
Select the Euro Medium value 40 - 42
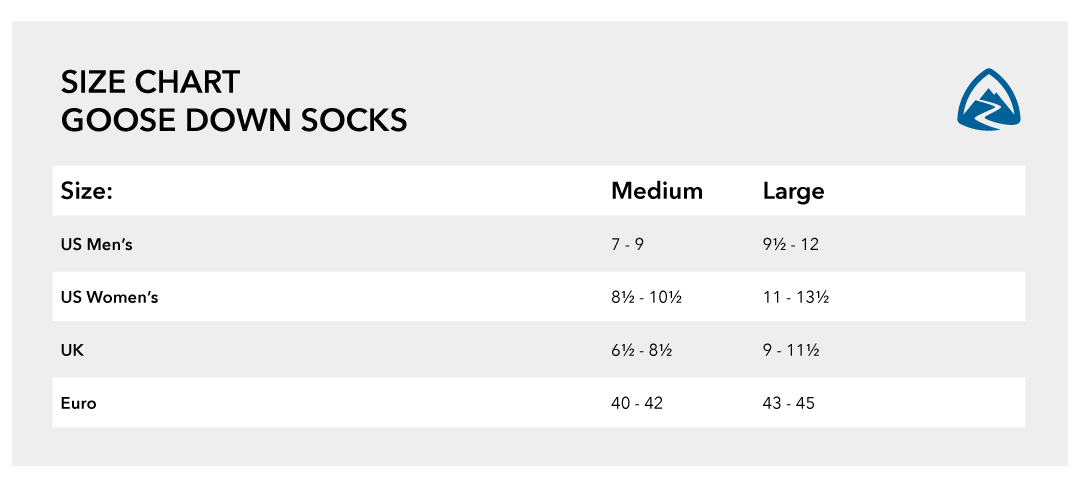point(637,403)
